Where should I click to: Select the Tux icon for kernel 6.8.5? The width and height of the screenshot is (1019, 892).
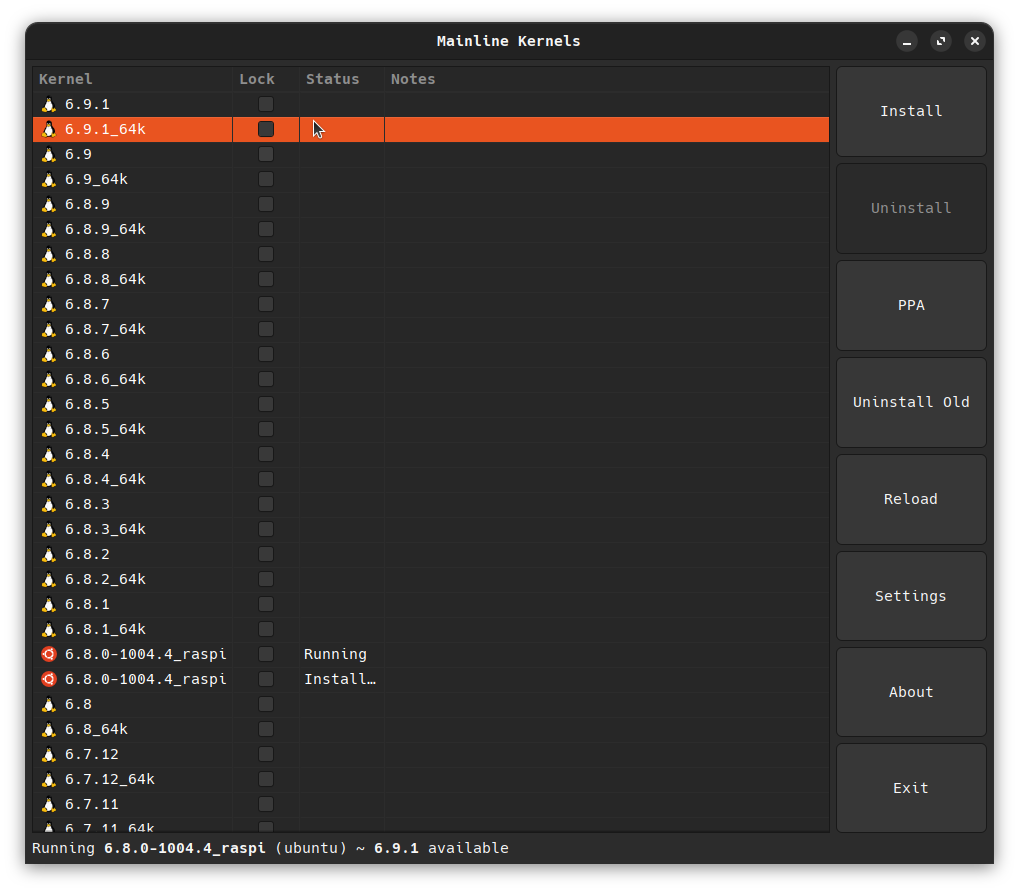pos(49,404)
